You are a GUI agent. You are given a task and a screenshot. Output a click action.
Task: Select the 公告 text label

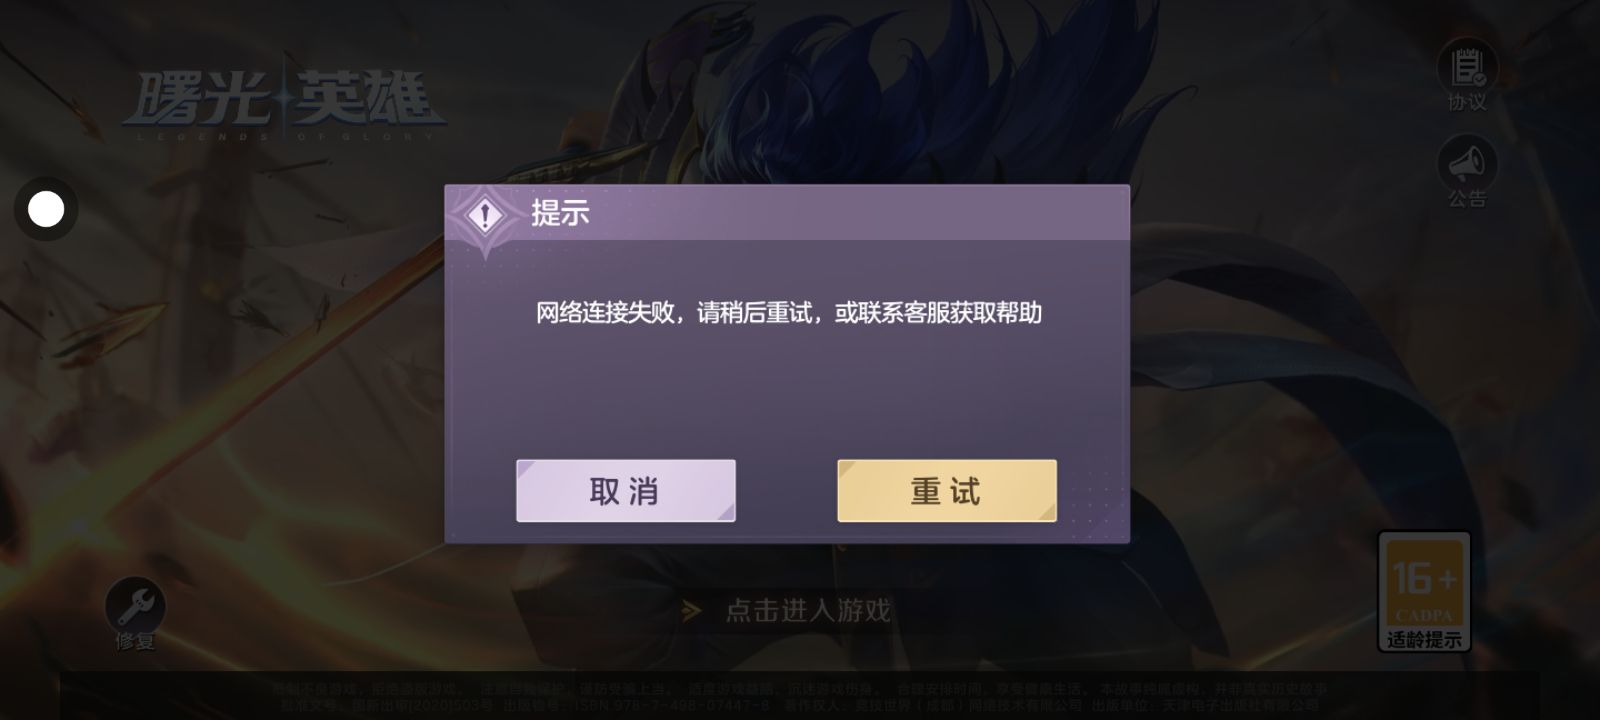[1467, 199]
